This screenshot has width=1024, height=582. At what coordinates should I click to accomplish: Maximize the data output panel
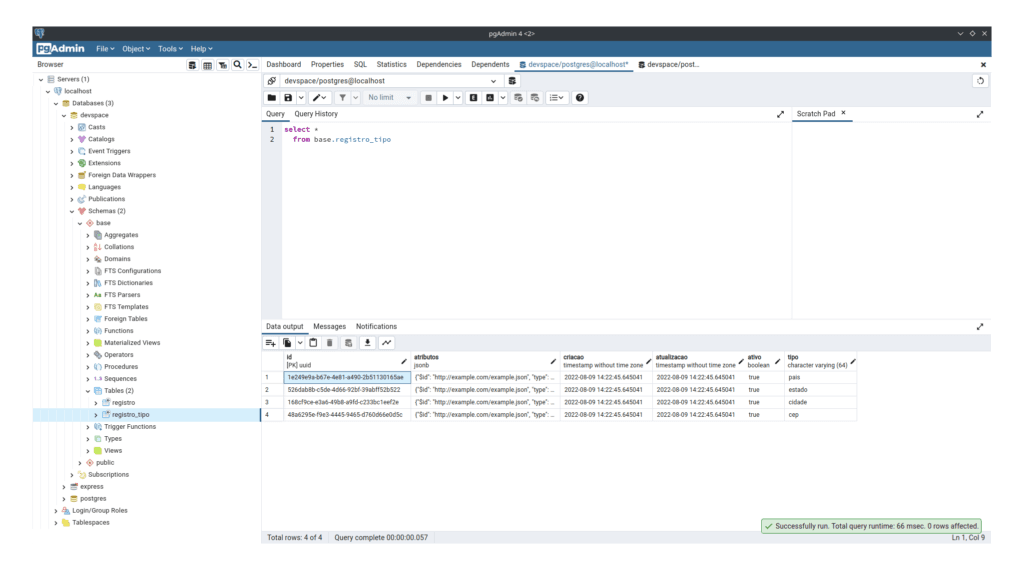coord(980,327)
